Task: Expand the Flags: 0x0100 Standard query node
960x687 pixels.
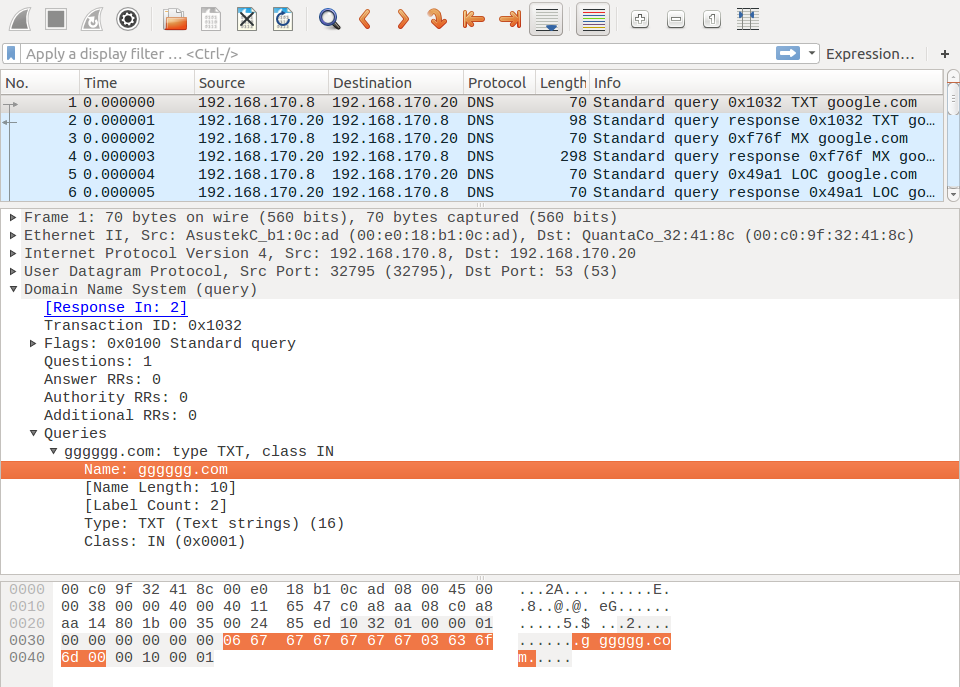Action: point(34,344)
